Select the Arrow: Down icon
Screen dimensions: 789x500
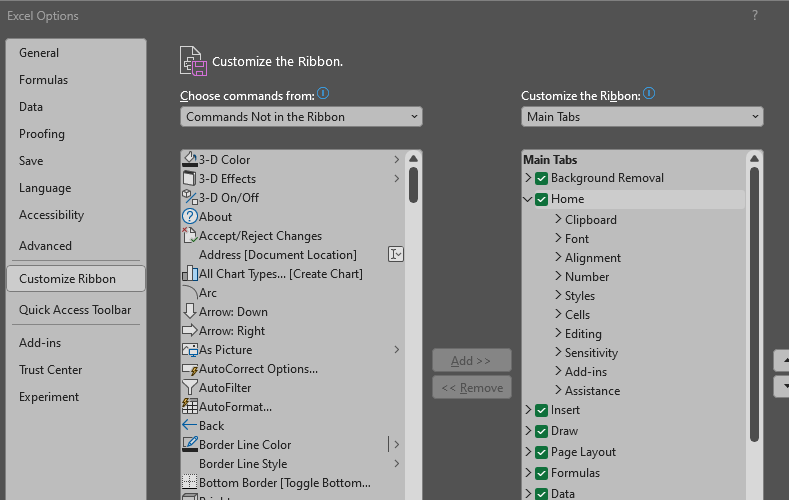[190, 311]
